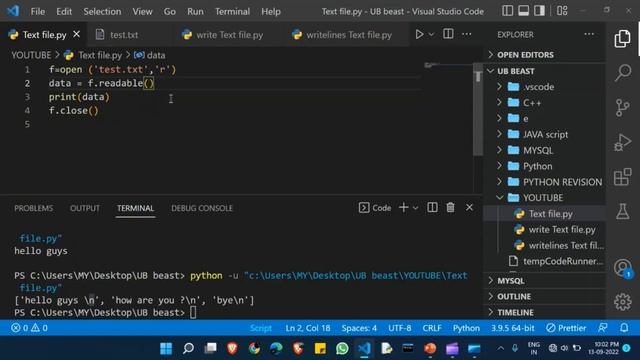
Task: Show the PROBLEMS panel tab
Action: (33, 208)
